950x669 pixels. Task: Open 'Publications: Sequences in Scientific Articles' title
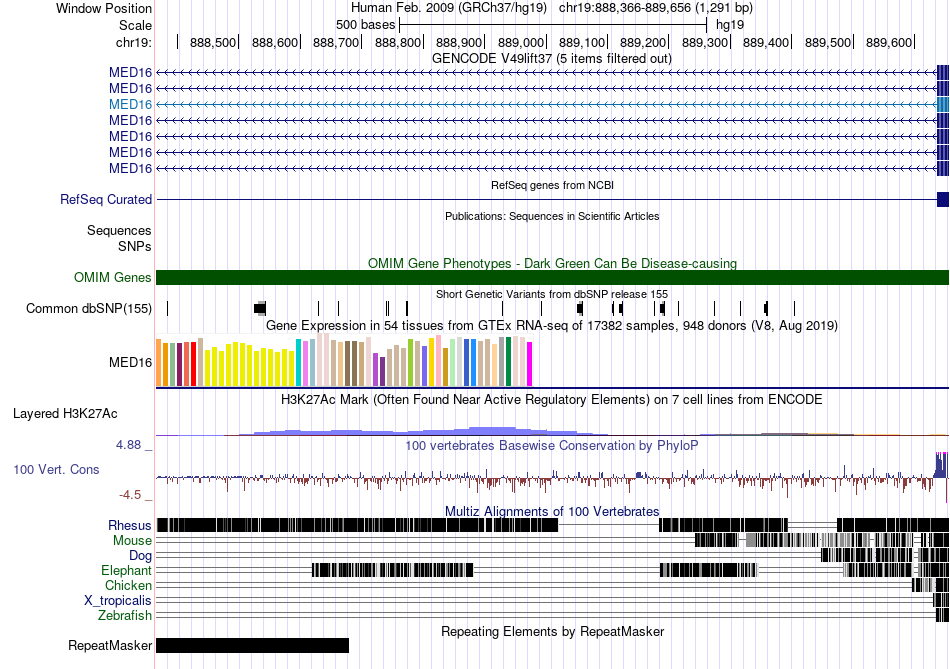point(552,216)
